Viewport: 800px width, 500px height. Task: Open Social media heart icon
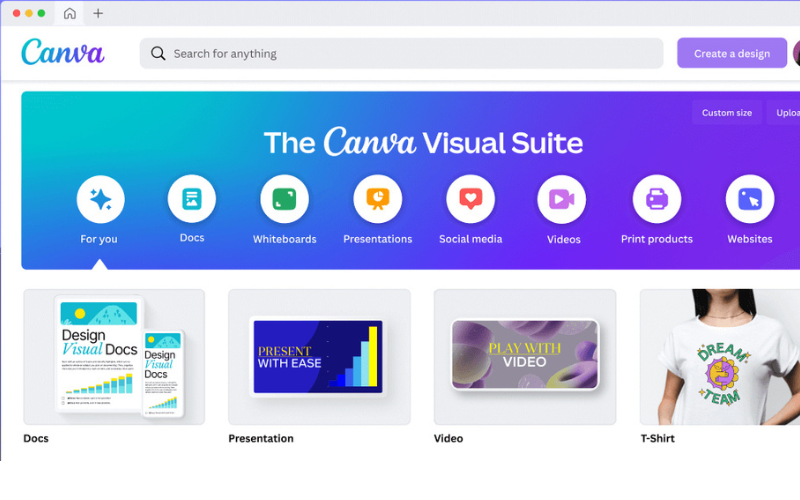(x=470, y=199)
